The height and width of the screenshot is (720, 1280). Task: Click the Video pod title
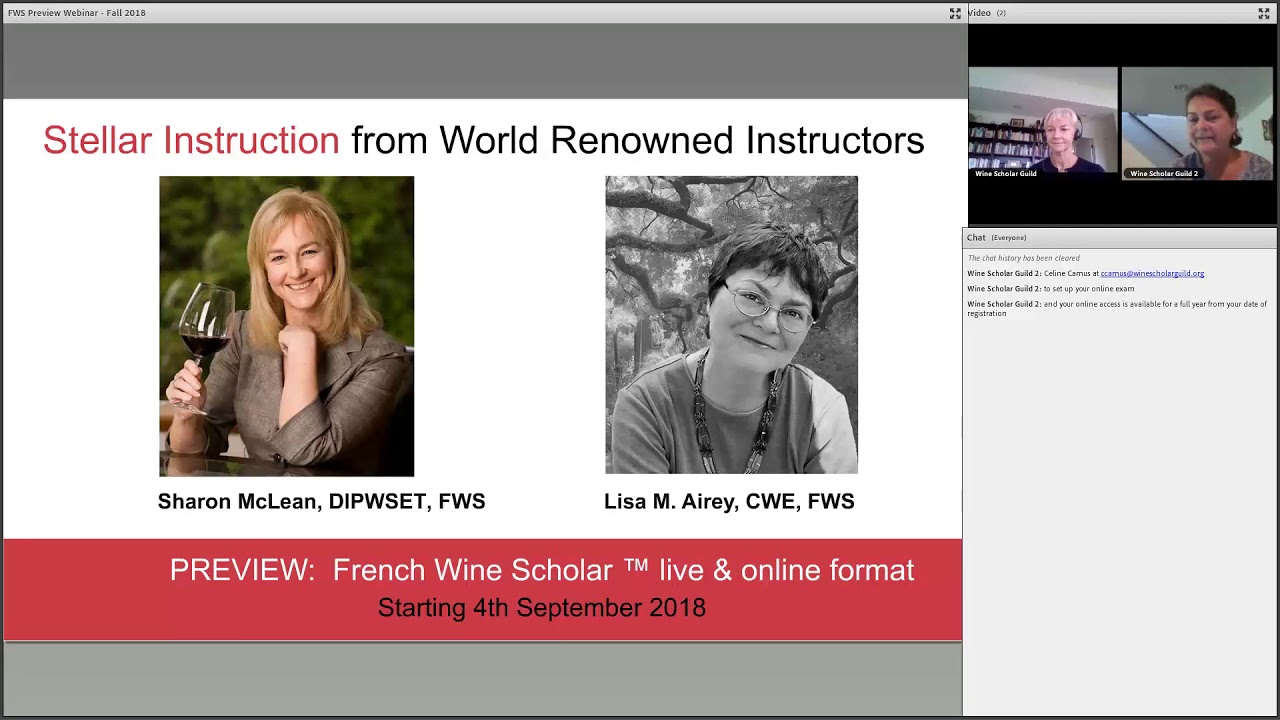point(979,13)
